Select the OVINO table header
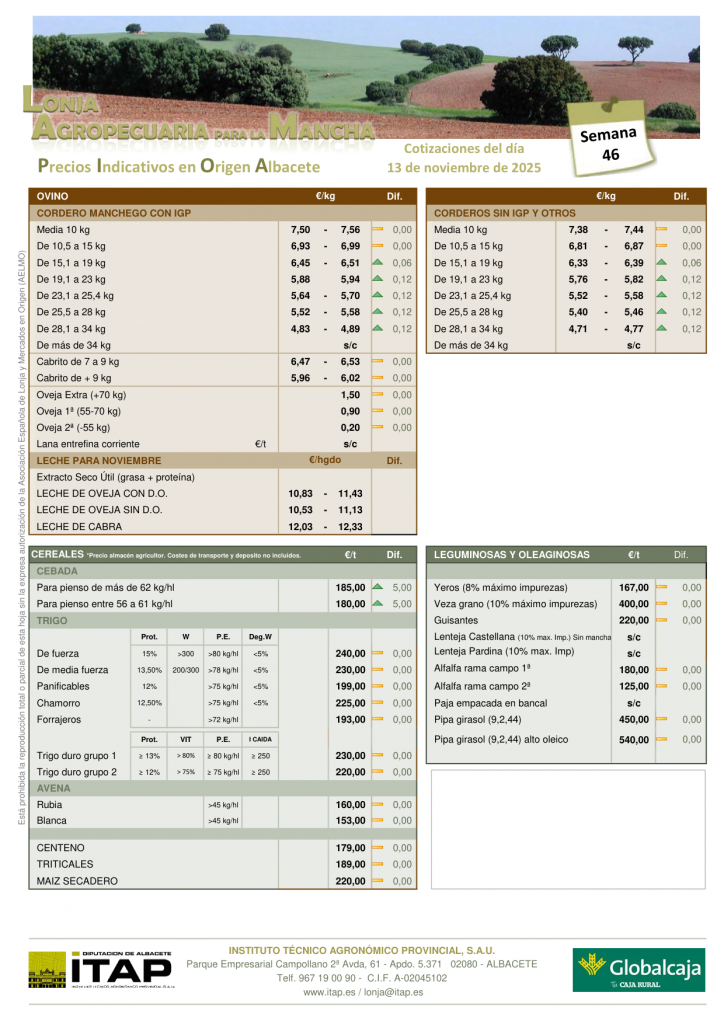The image size is (724, 1024). 53,197
